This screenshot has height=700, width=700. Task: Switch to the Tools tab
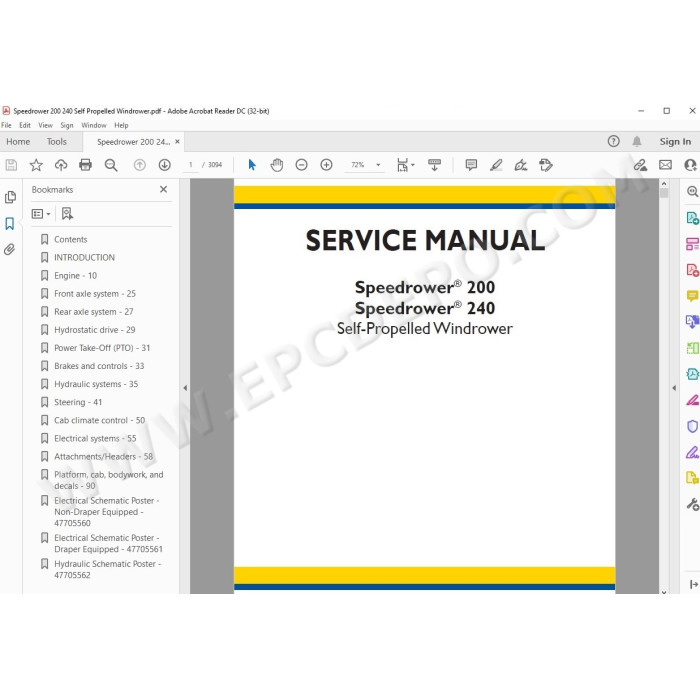tap(56, 142)
